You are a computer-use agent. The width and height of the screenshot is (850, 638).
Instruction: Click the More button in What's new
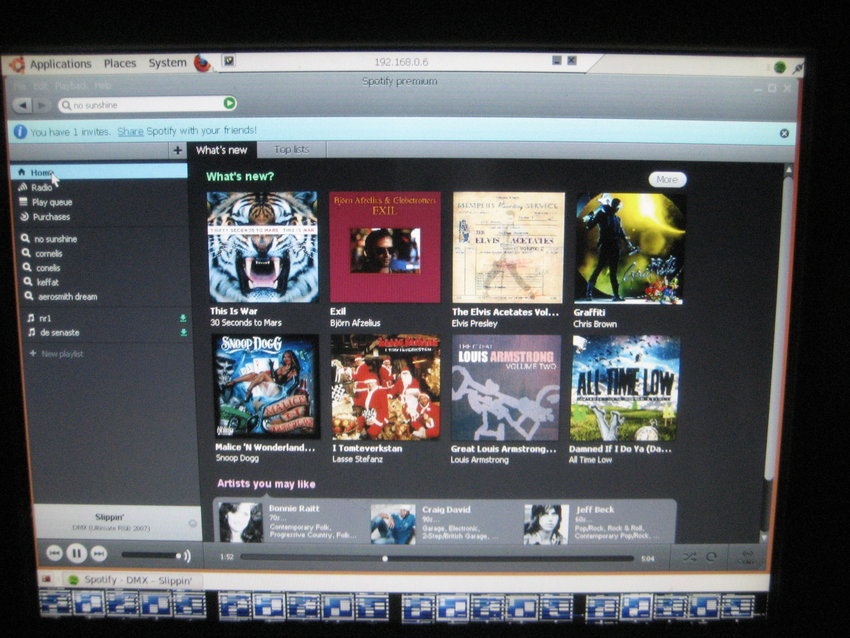pyautogui.click(x=667, y=179)
